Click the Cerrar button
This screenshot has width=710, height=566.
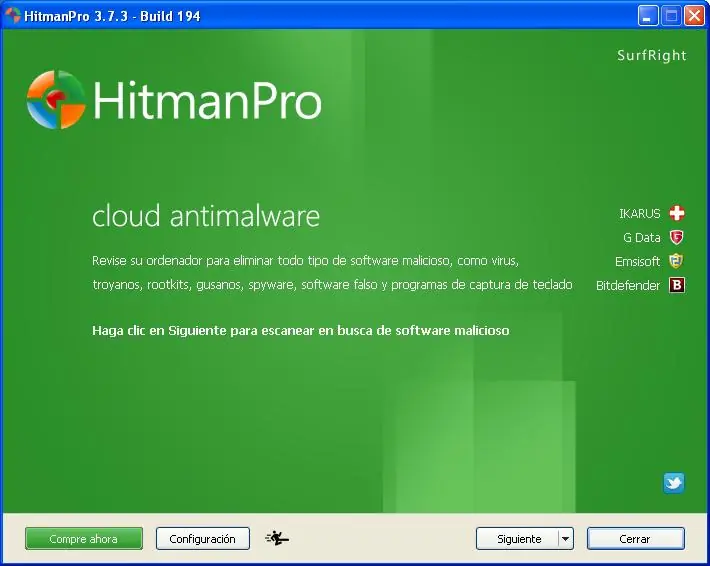[x=636, y=539]
